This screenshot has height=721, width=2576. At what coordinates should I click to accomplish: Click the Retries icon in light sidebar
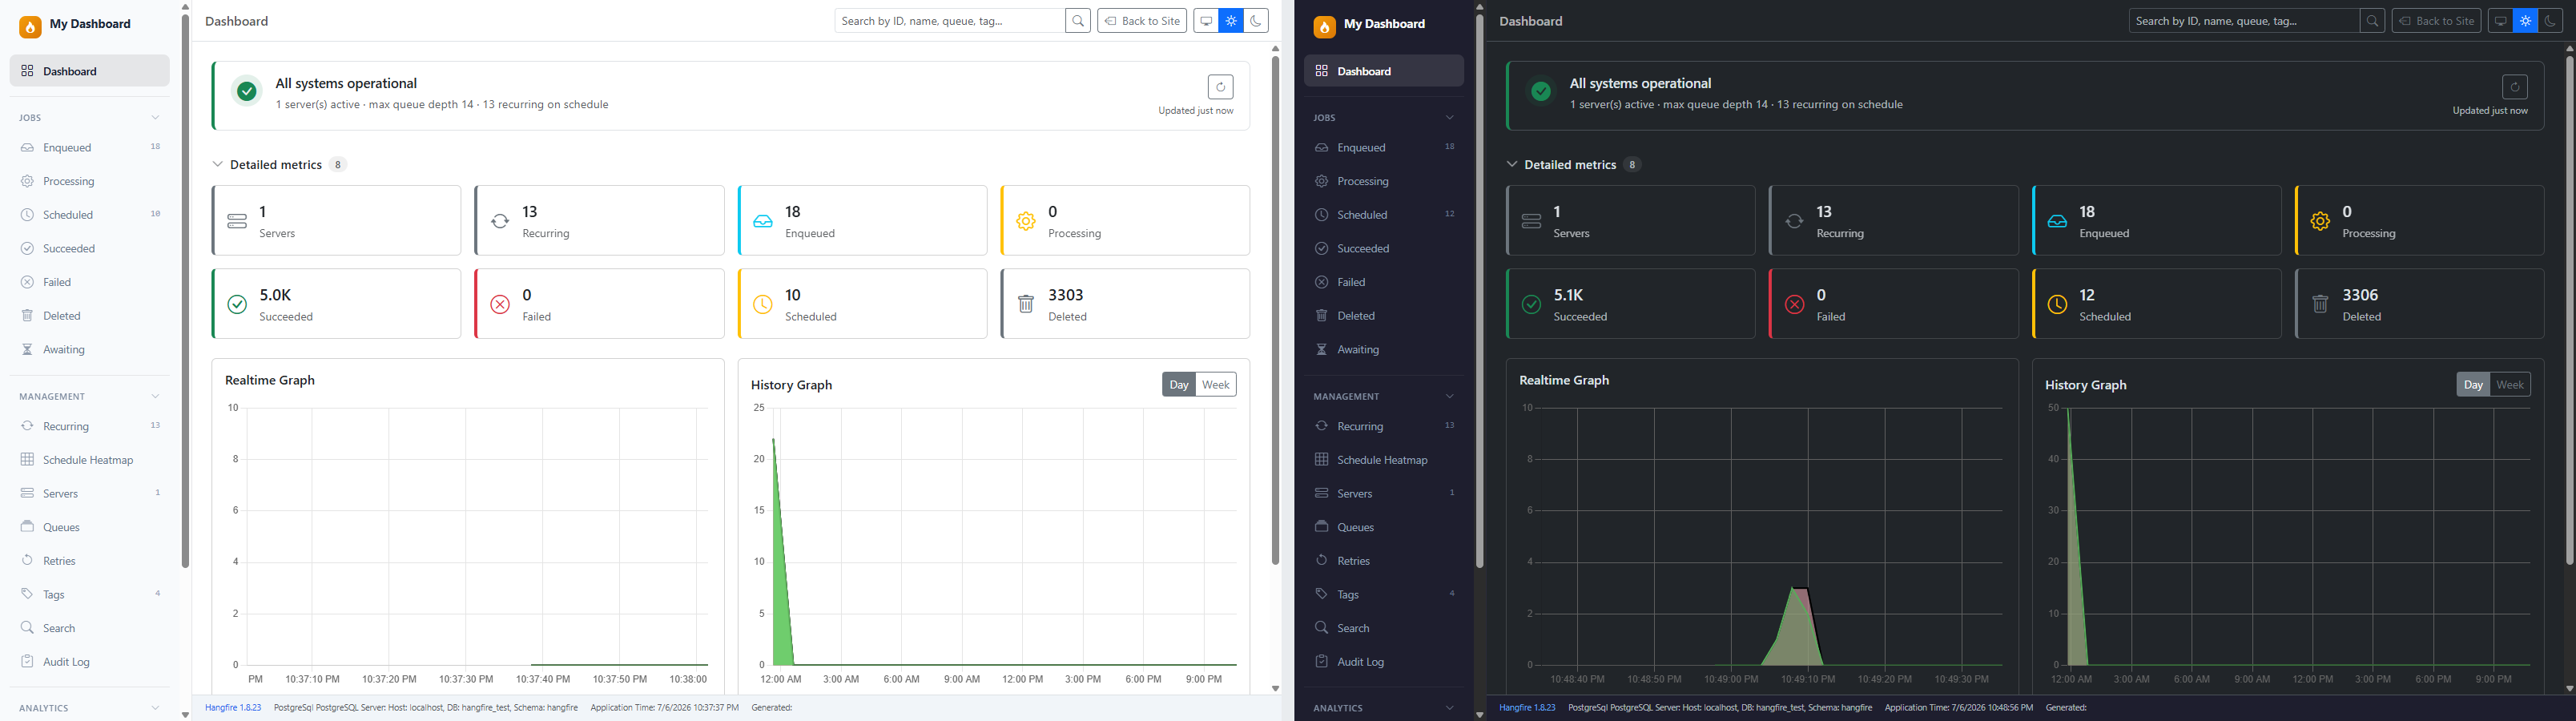tap(27, 561)
